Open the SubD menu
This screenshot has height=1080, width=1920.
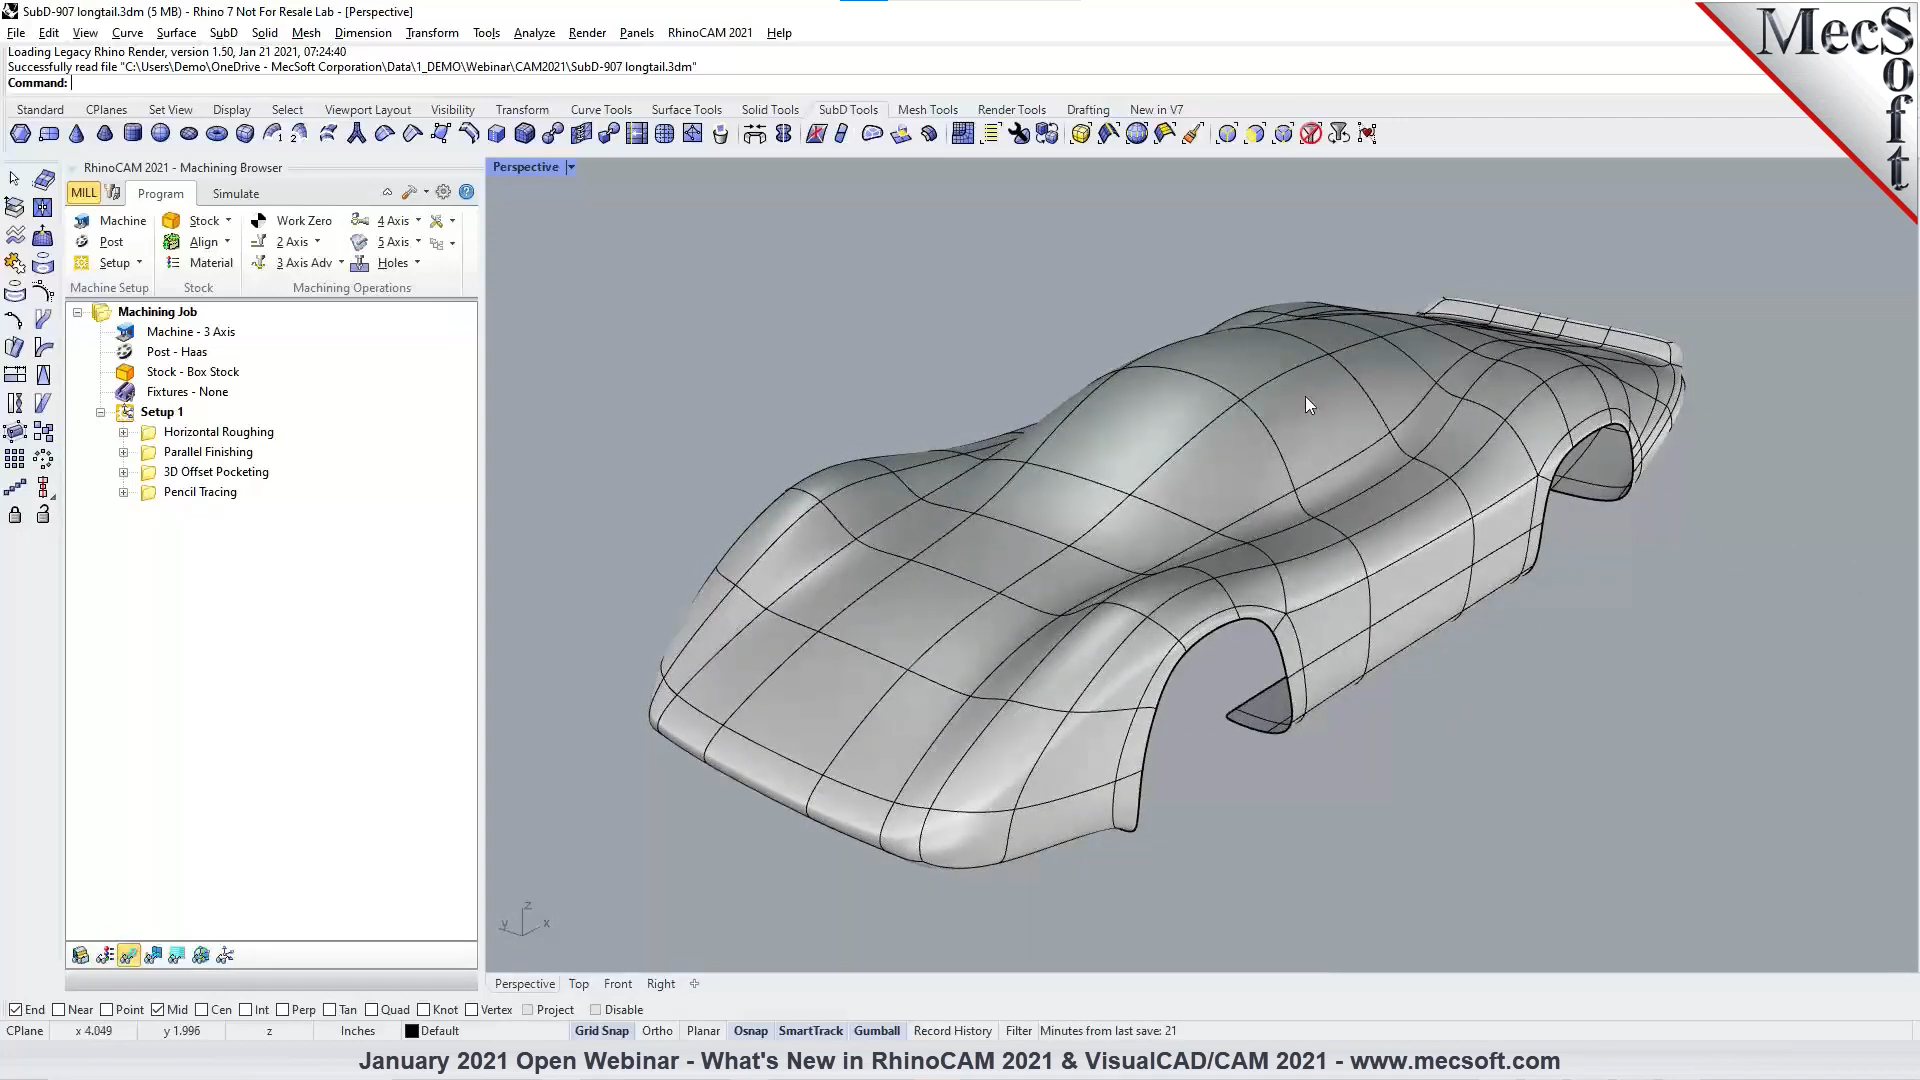tap(223, 33)
